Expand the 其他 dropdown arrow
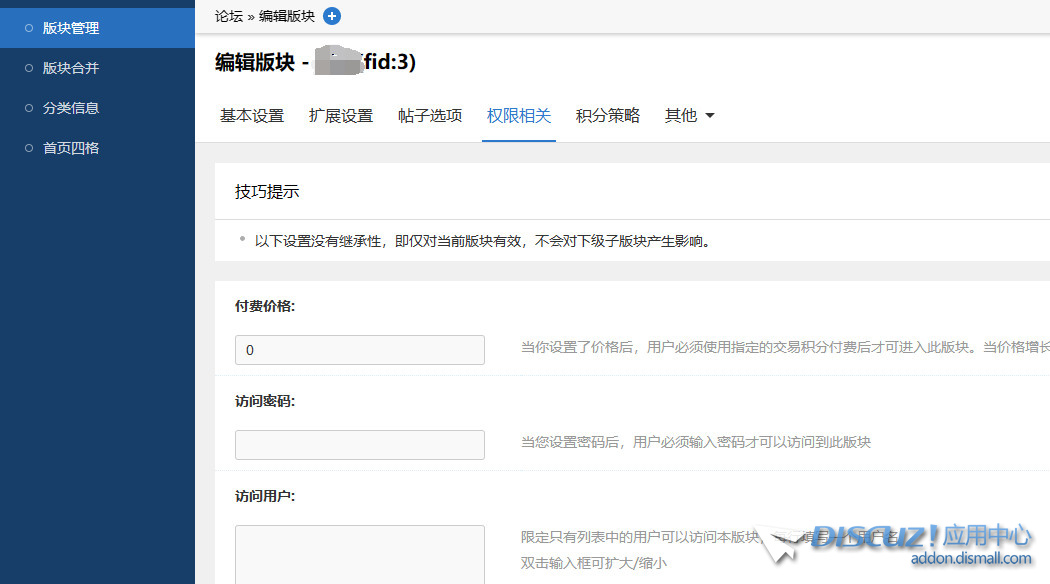Viewport: 1050px width, 584px height. click(710, 116)
